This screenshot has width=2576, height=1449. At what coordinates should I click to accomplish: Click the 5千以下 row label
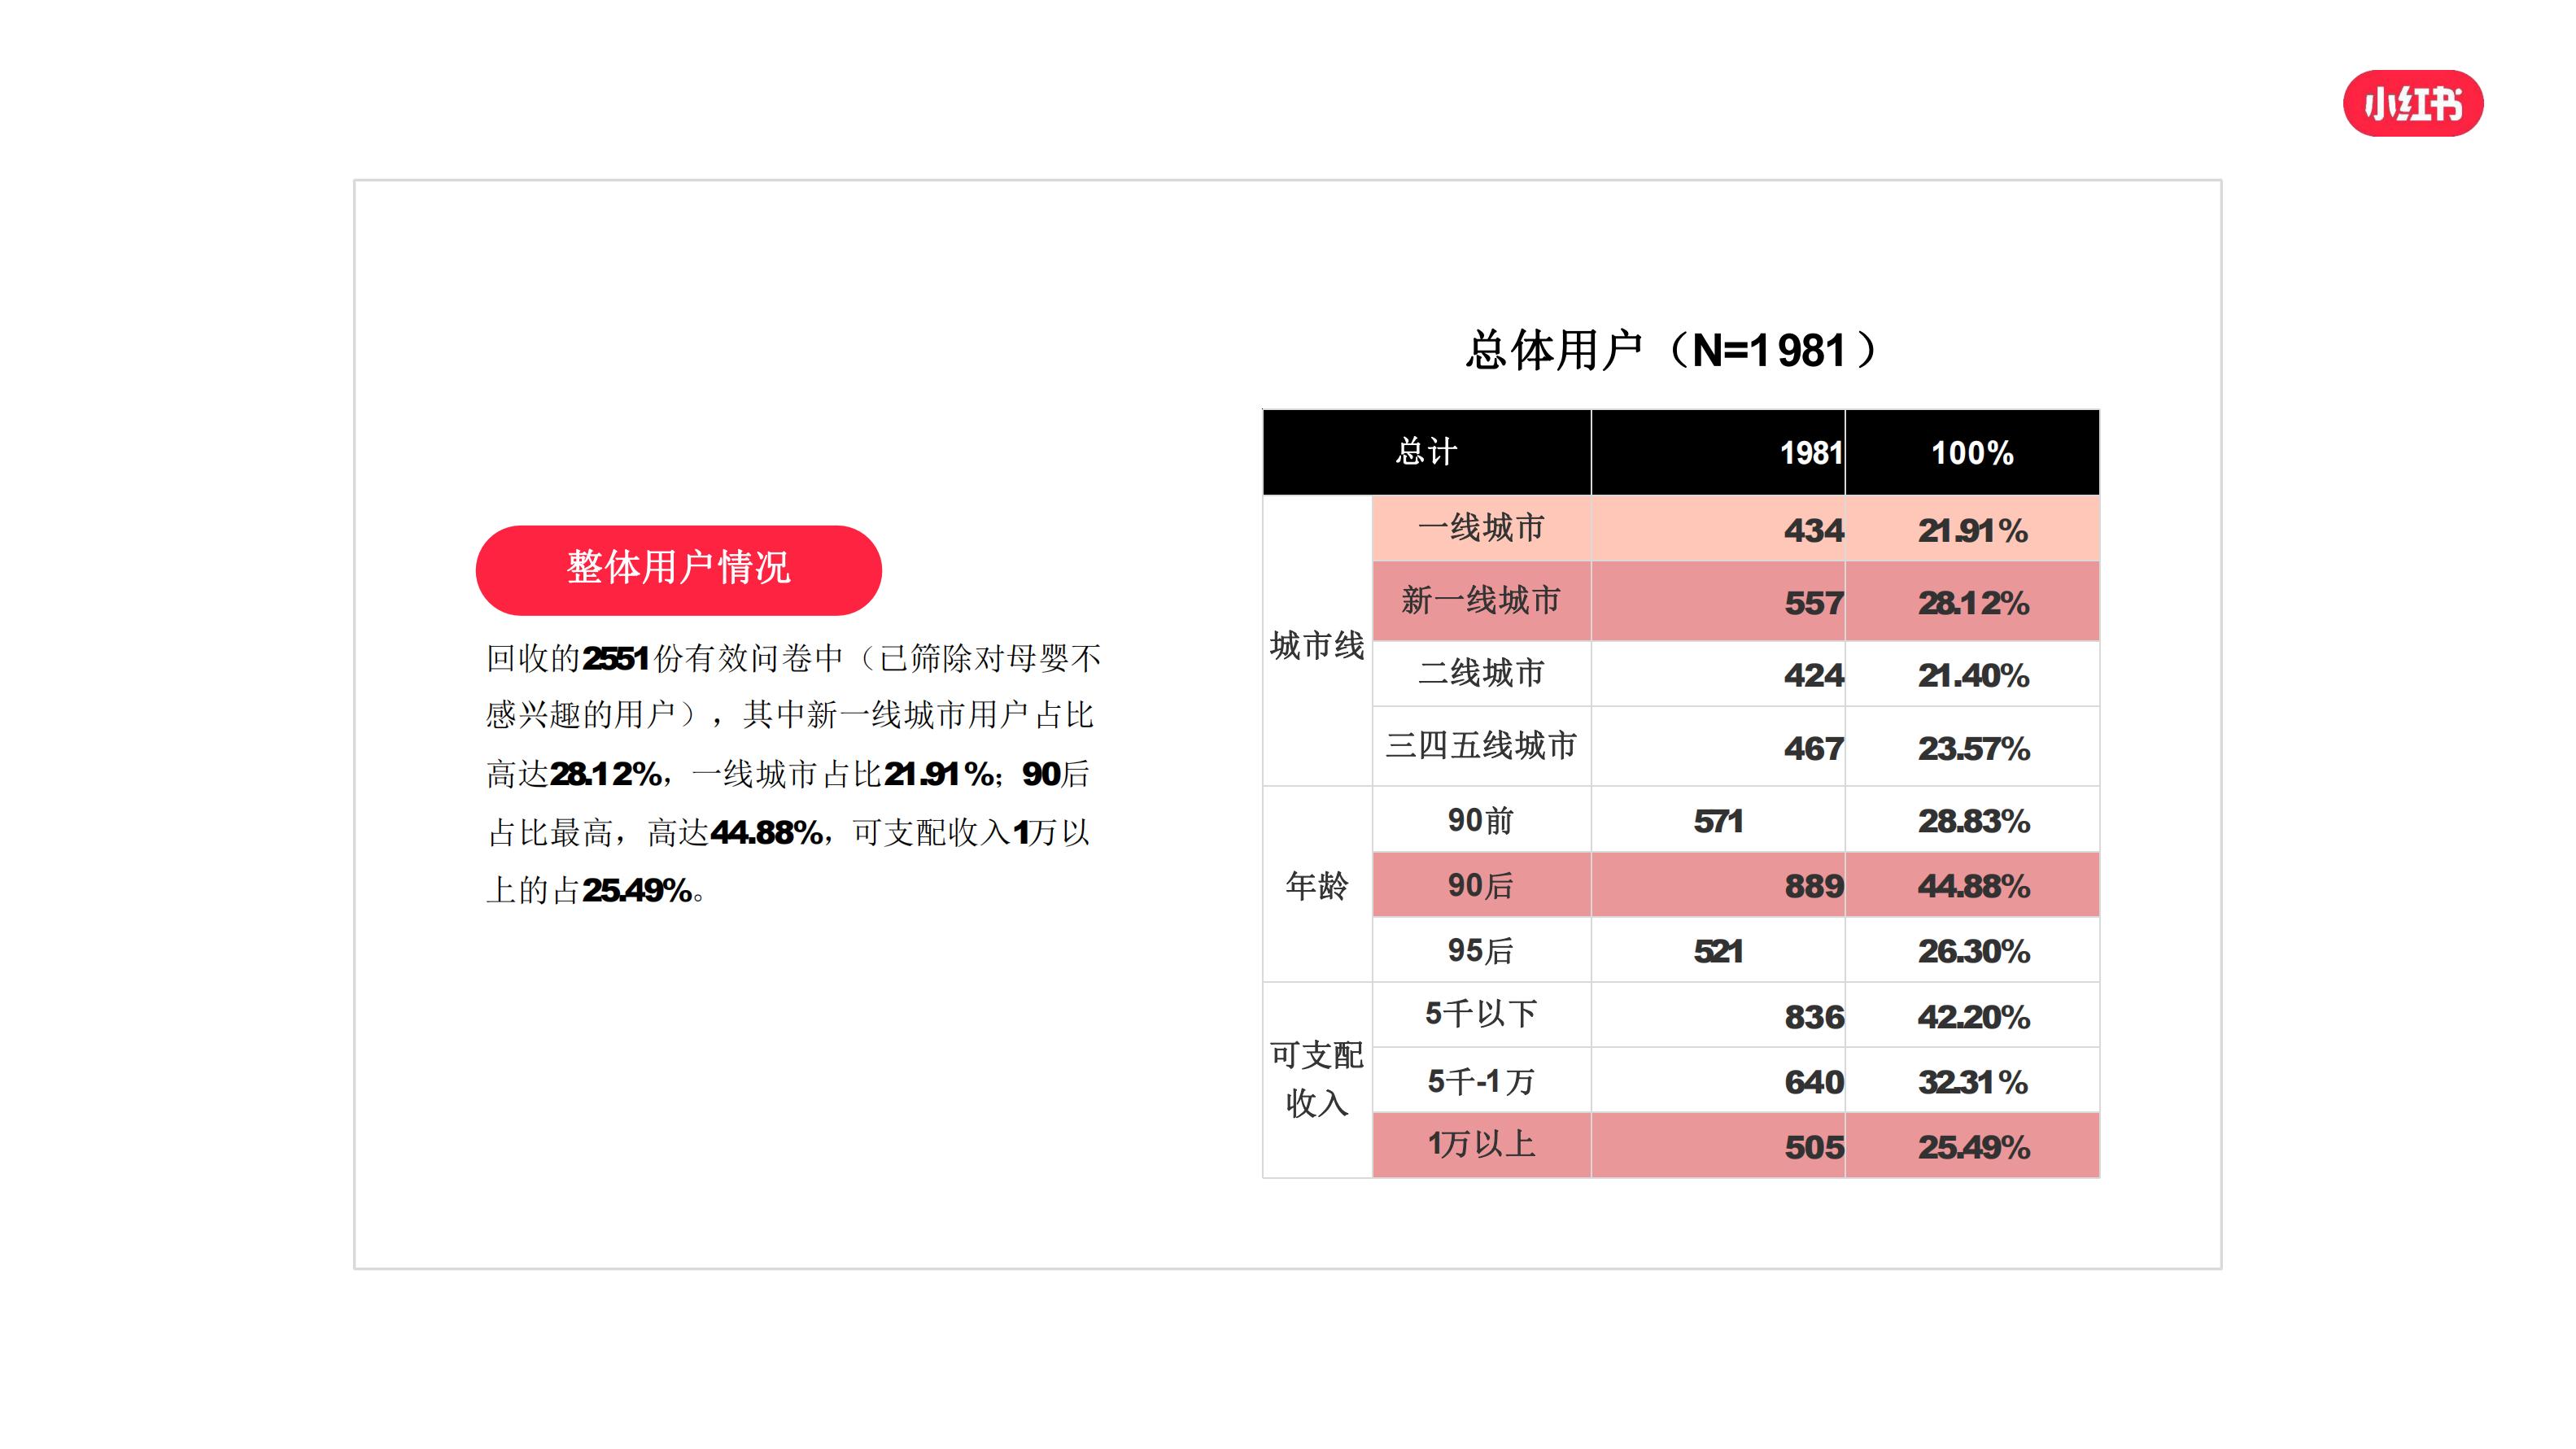tap(1481, 1015)
